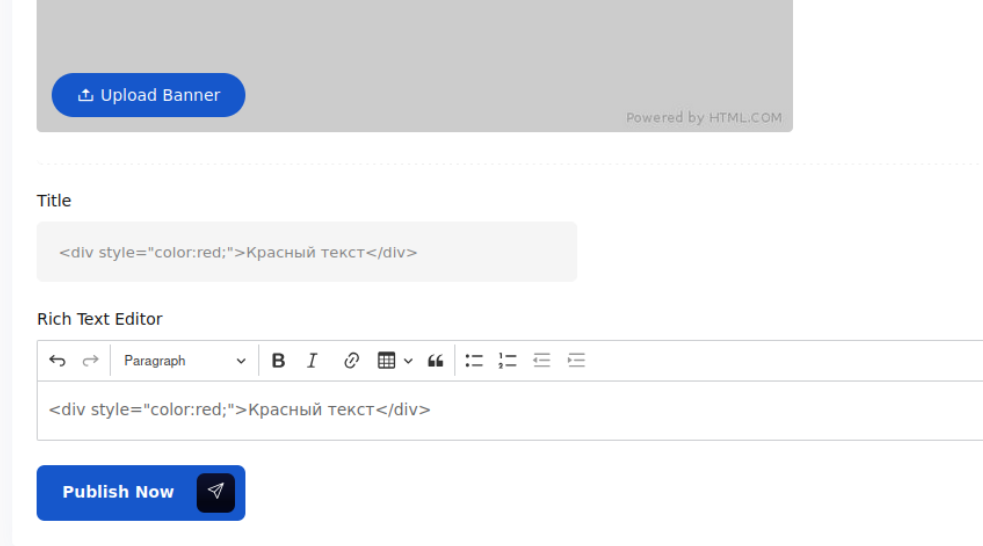
Task: Decrease indent with the outdent icon
Action: pyautogui.click(x=542, y=361)
